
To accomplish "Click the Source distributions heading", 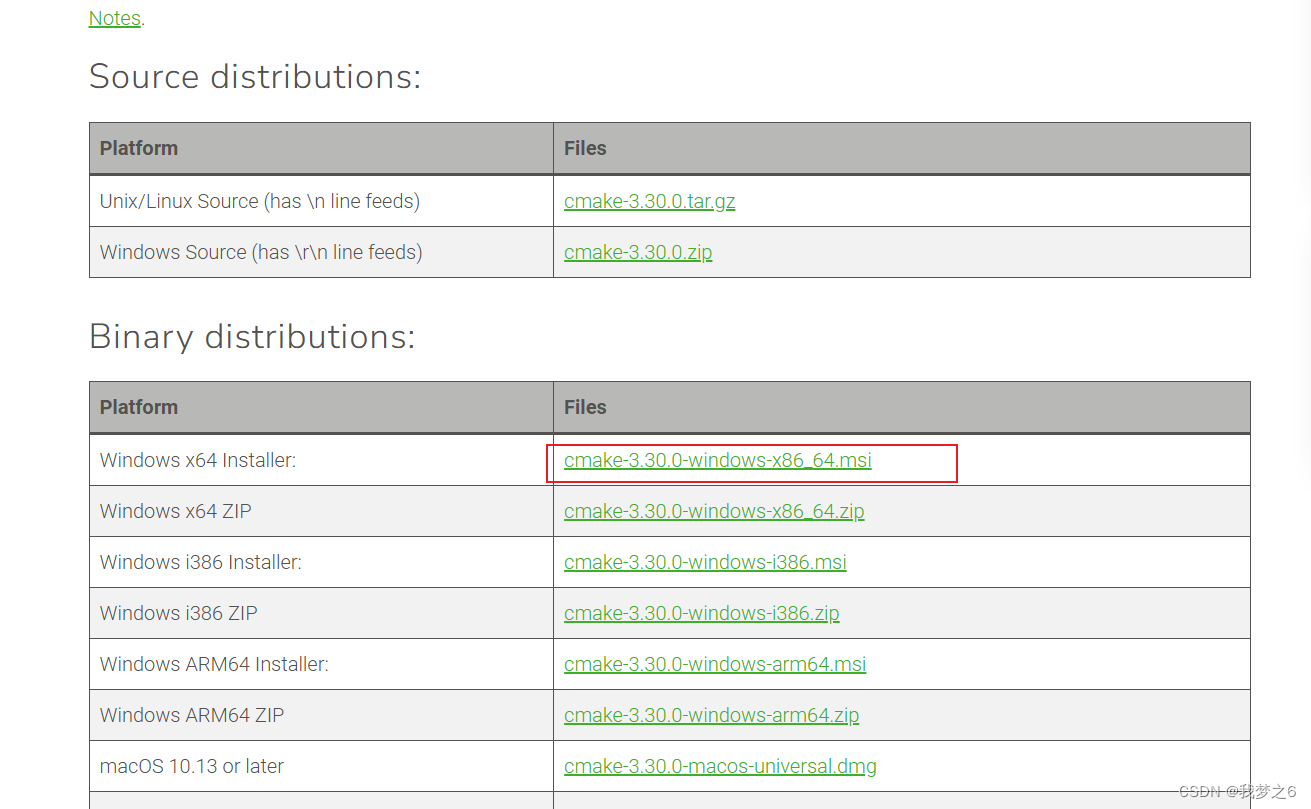I will tap(254, 76).
